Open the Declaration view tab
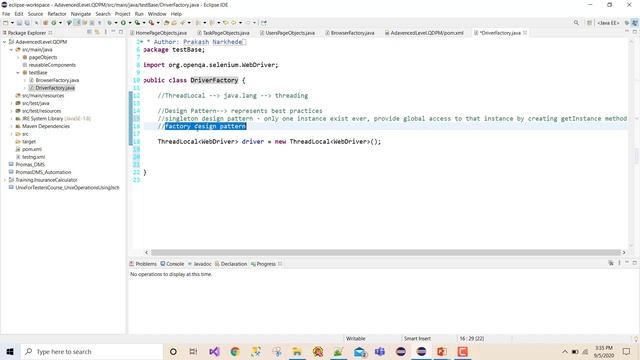The height and width of the screenshot is (360, 640). (x=231, y=264)
